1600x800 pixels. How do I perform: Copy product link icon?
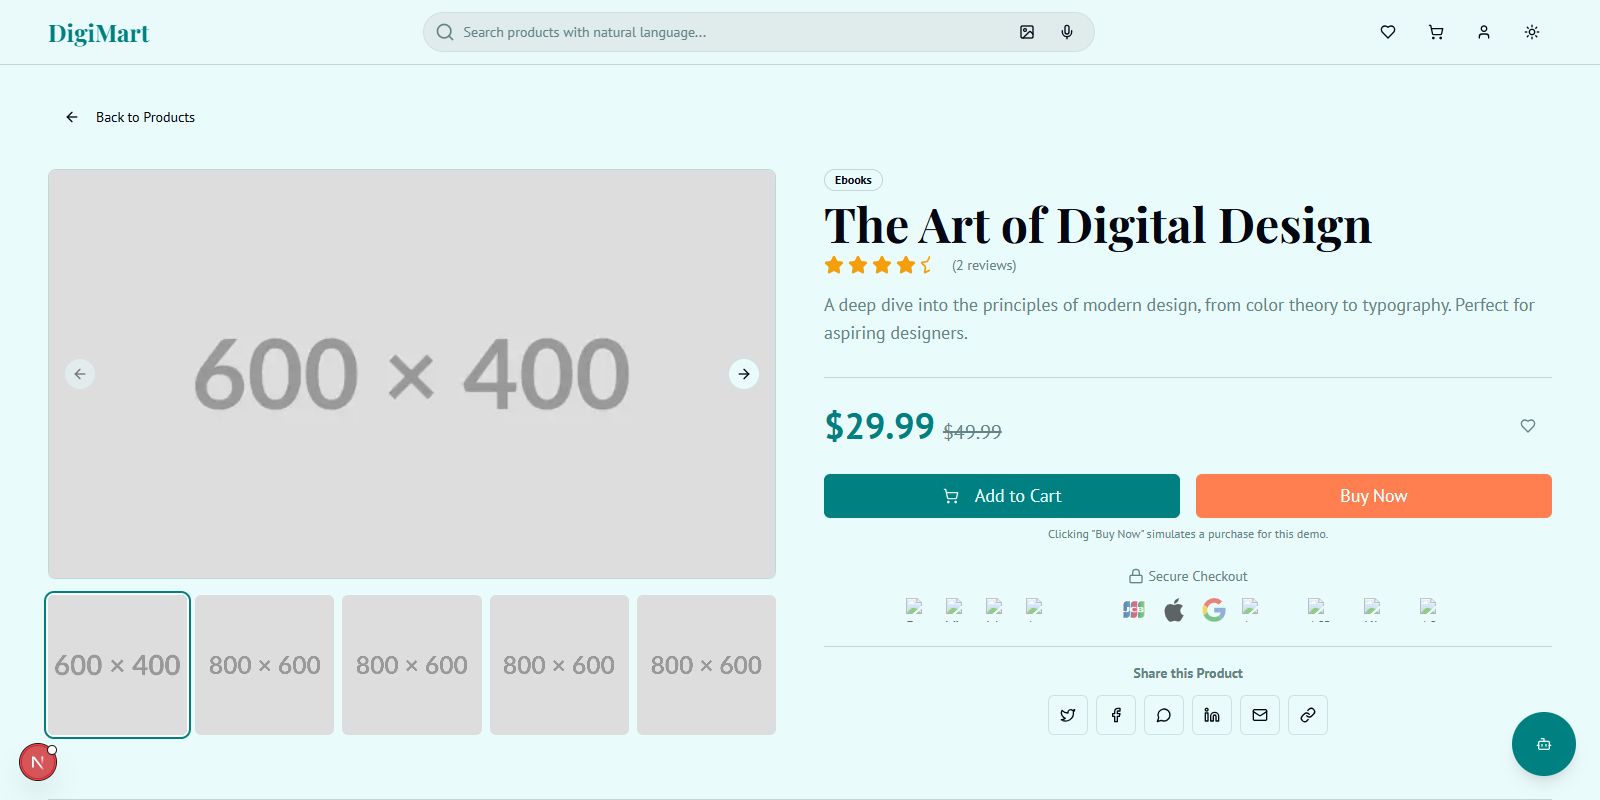[1308, 715]
